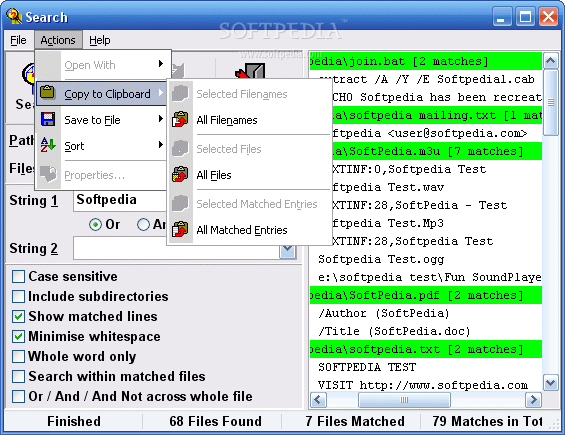
Task: Click the results scroll right arrow
Action: [x=533, y=399]
